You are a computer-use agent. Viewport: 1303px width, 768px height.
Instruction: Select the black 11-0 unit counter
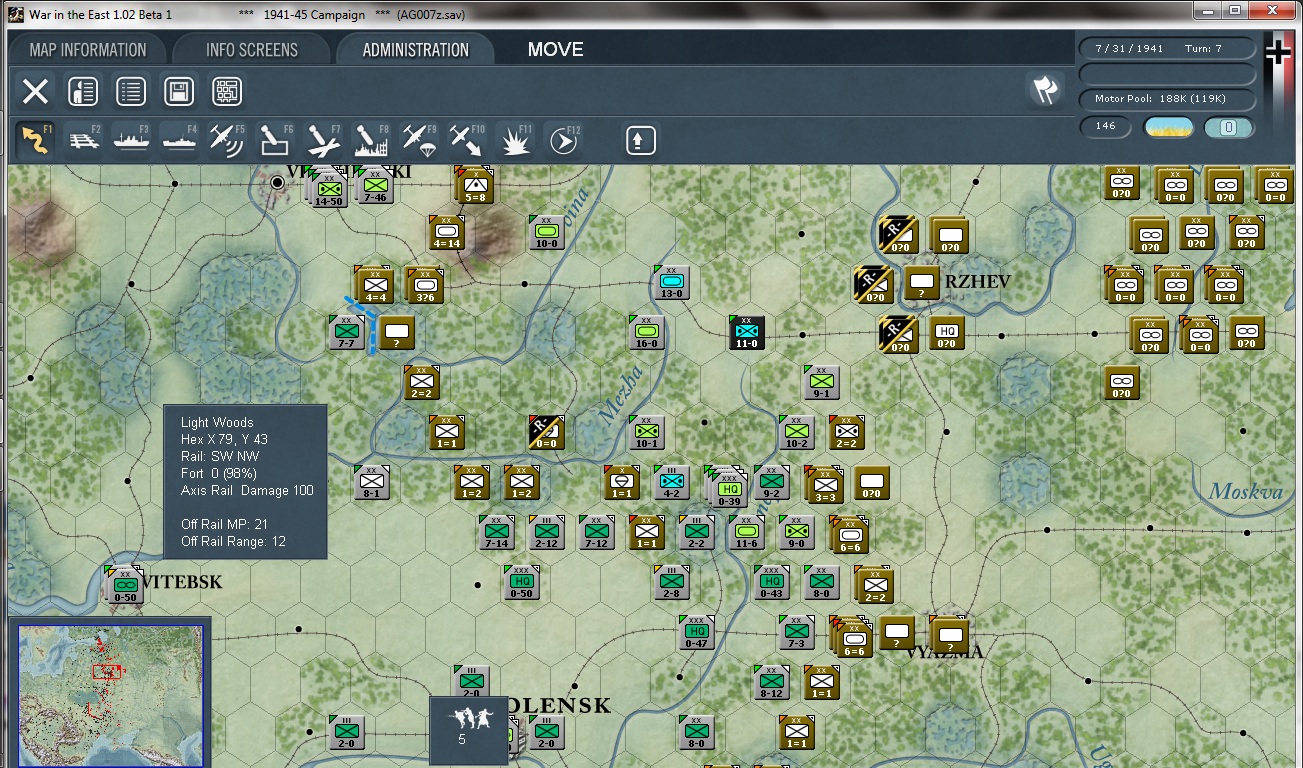[747, 333]
